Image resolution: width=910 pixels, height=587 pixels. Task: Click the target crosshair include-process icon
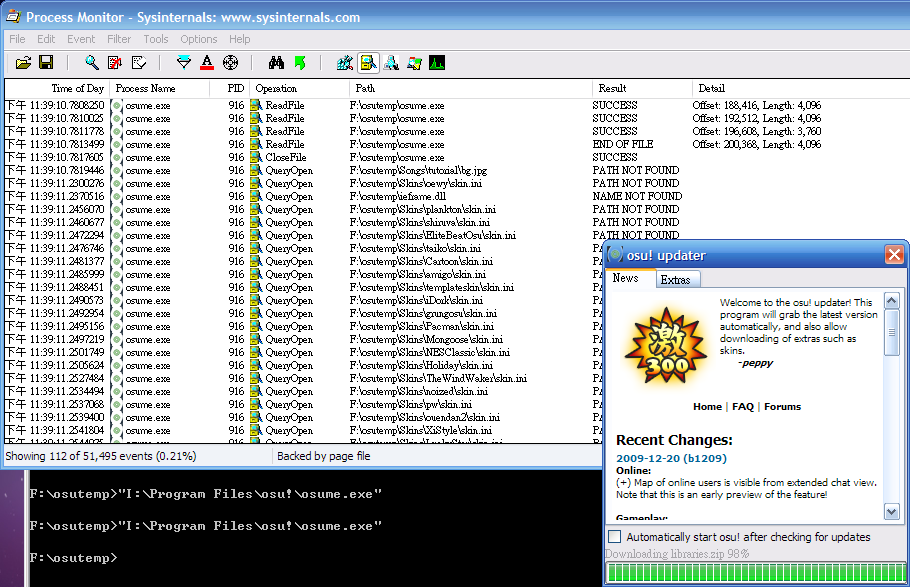coord(230,63)
